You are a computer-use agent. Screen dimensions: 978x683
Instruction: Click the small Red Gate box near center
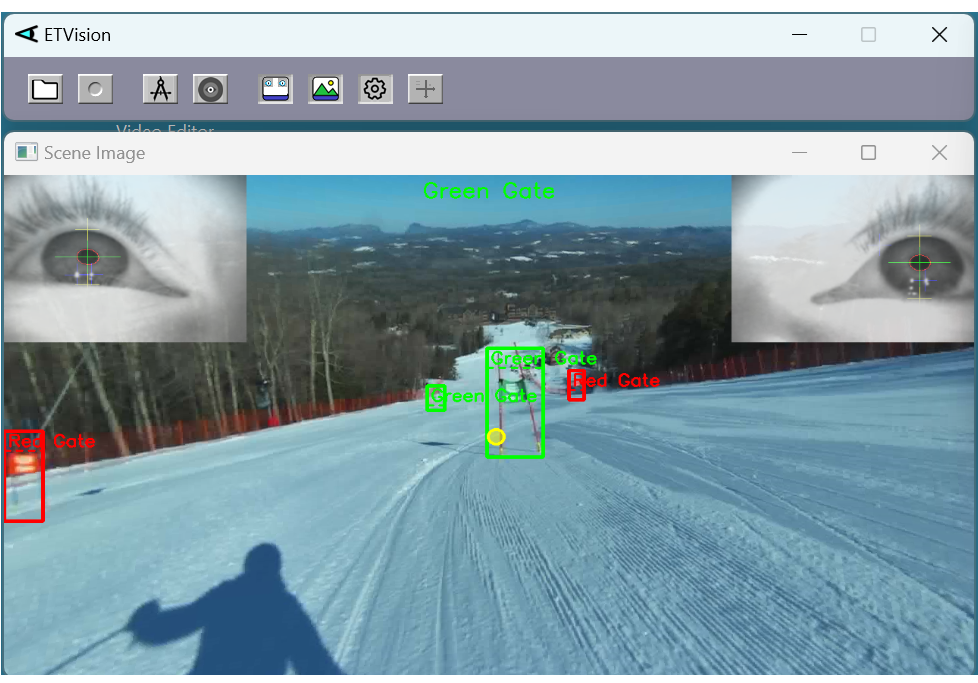pos(576,386)
